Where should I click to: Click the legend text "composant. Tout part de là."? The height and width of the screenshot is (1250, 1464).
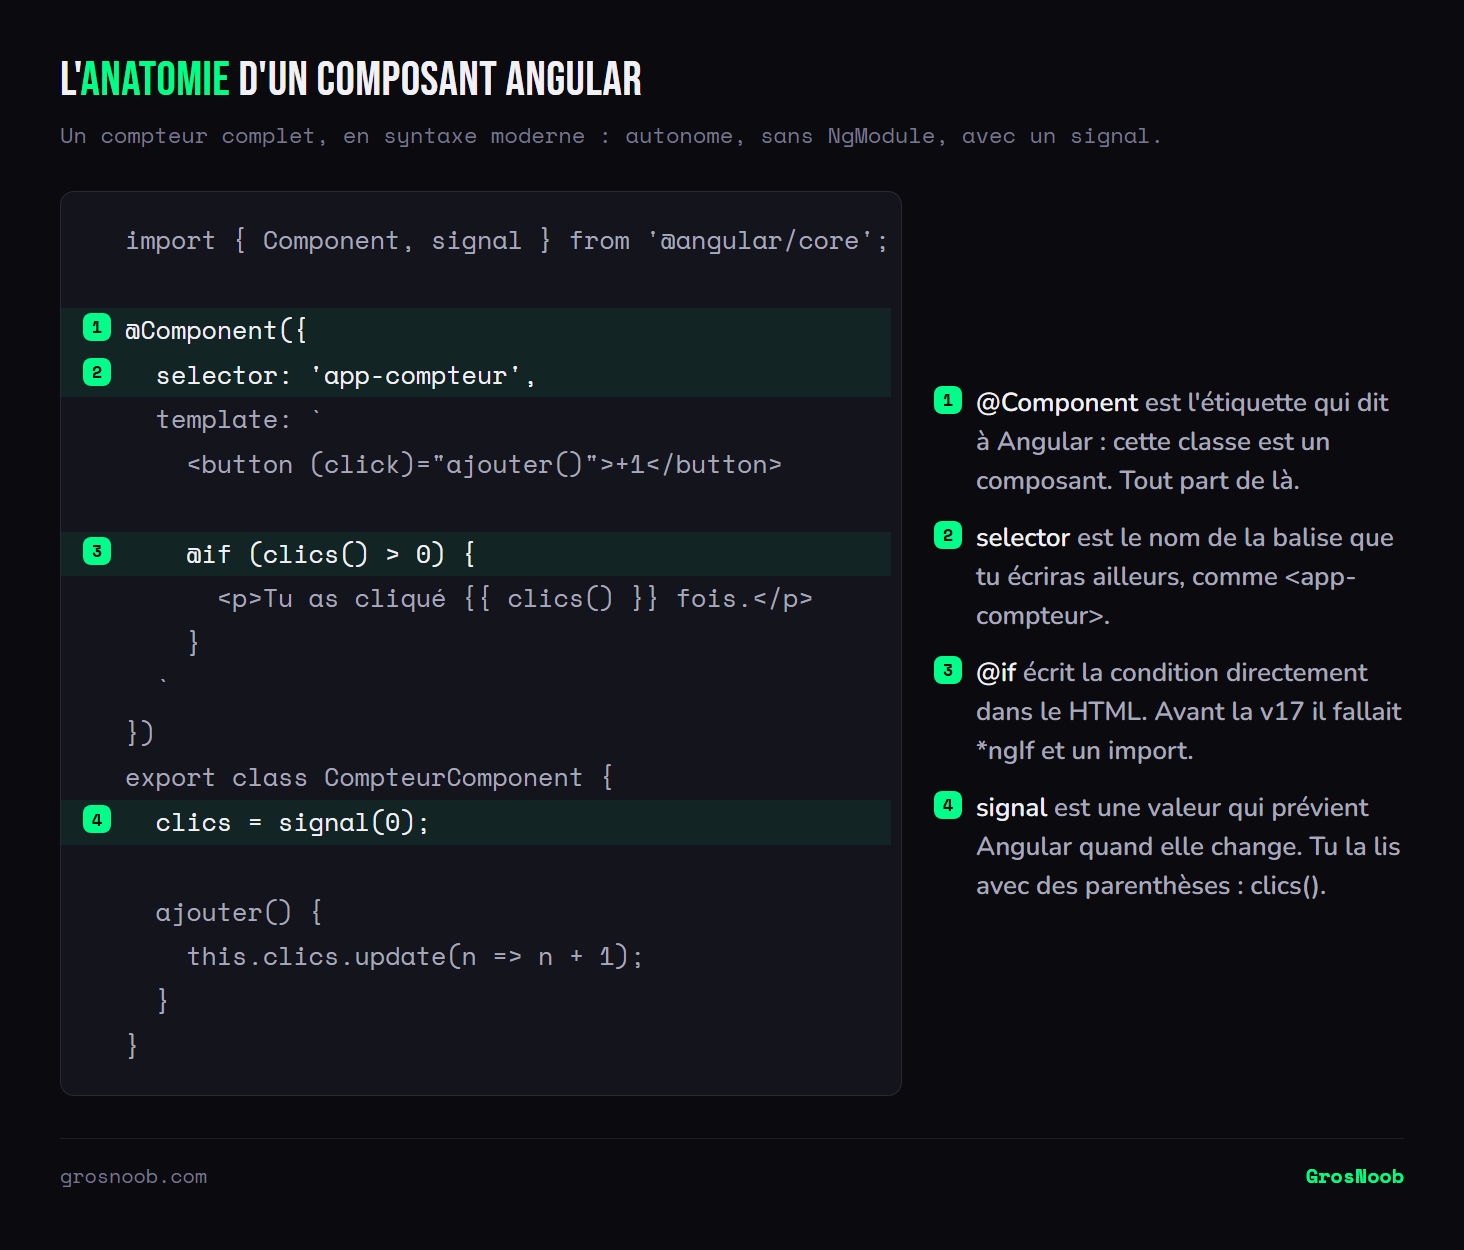(1138, 481)
